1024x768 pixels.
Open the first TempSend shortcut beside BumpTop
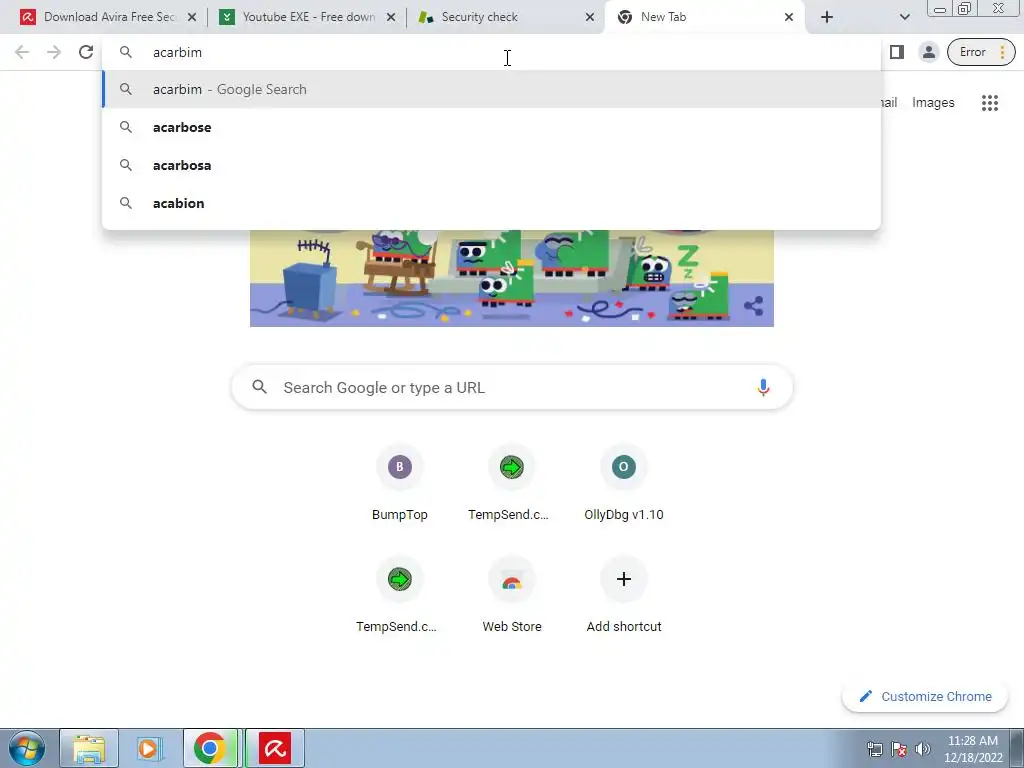pos(511,483)
